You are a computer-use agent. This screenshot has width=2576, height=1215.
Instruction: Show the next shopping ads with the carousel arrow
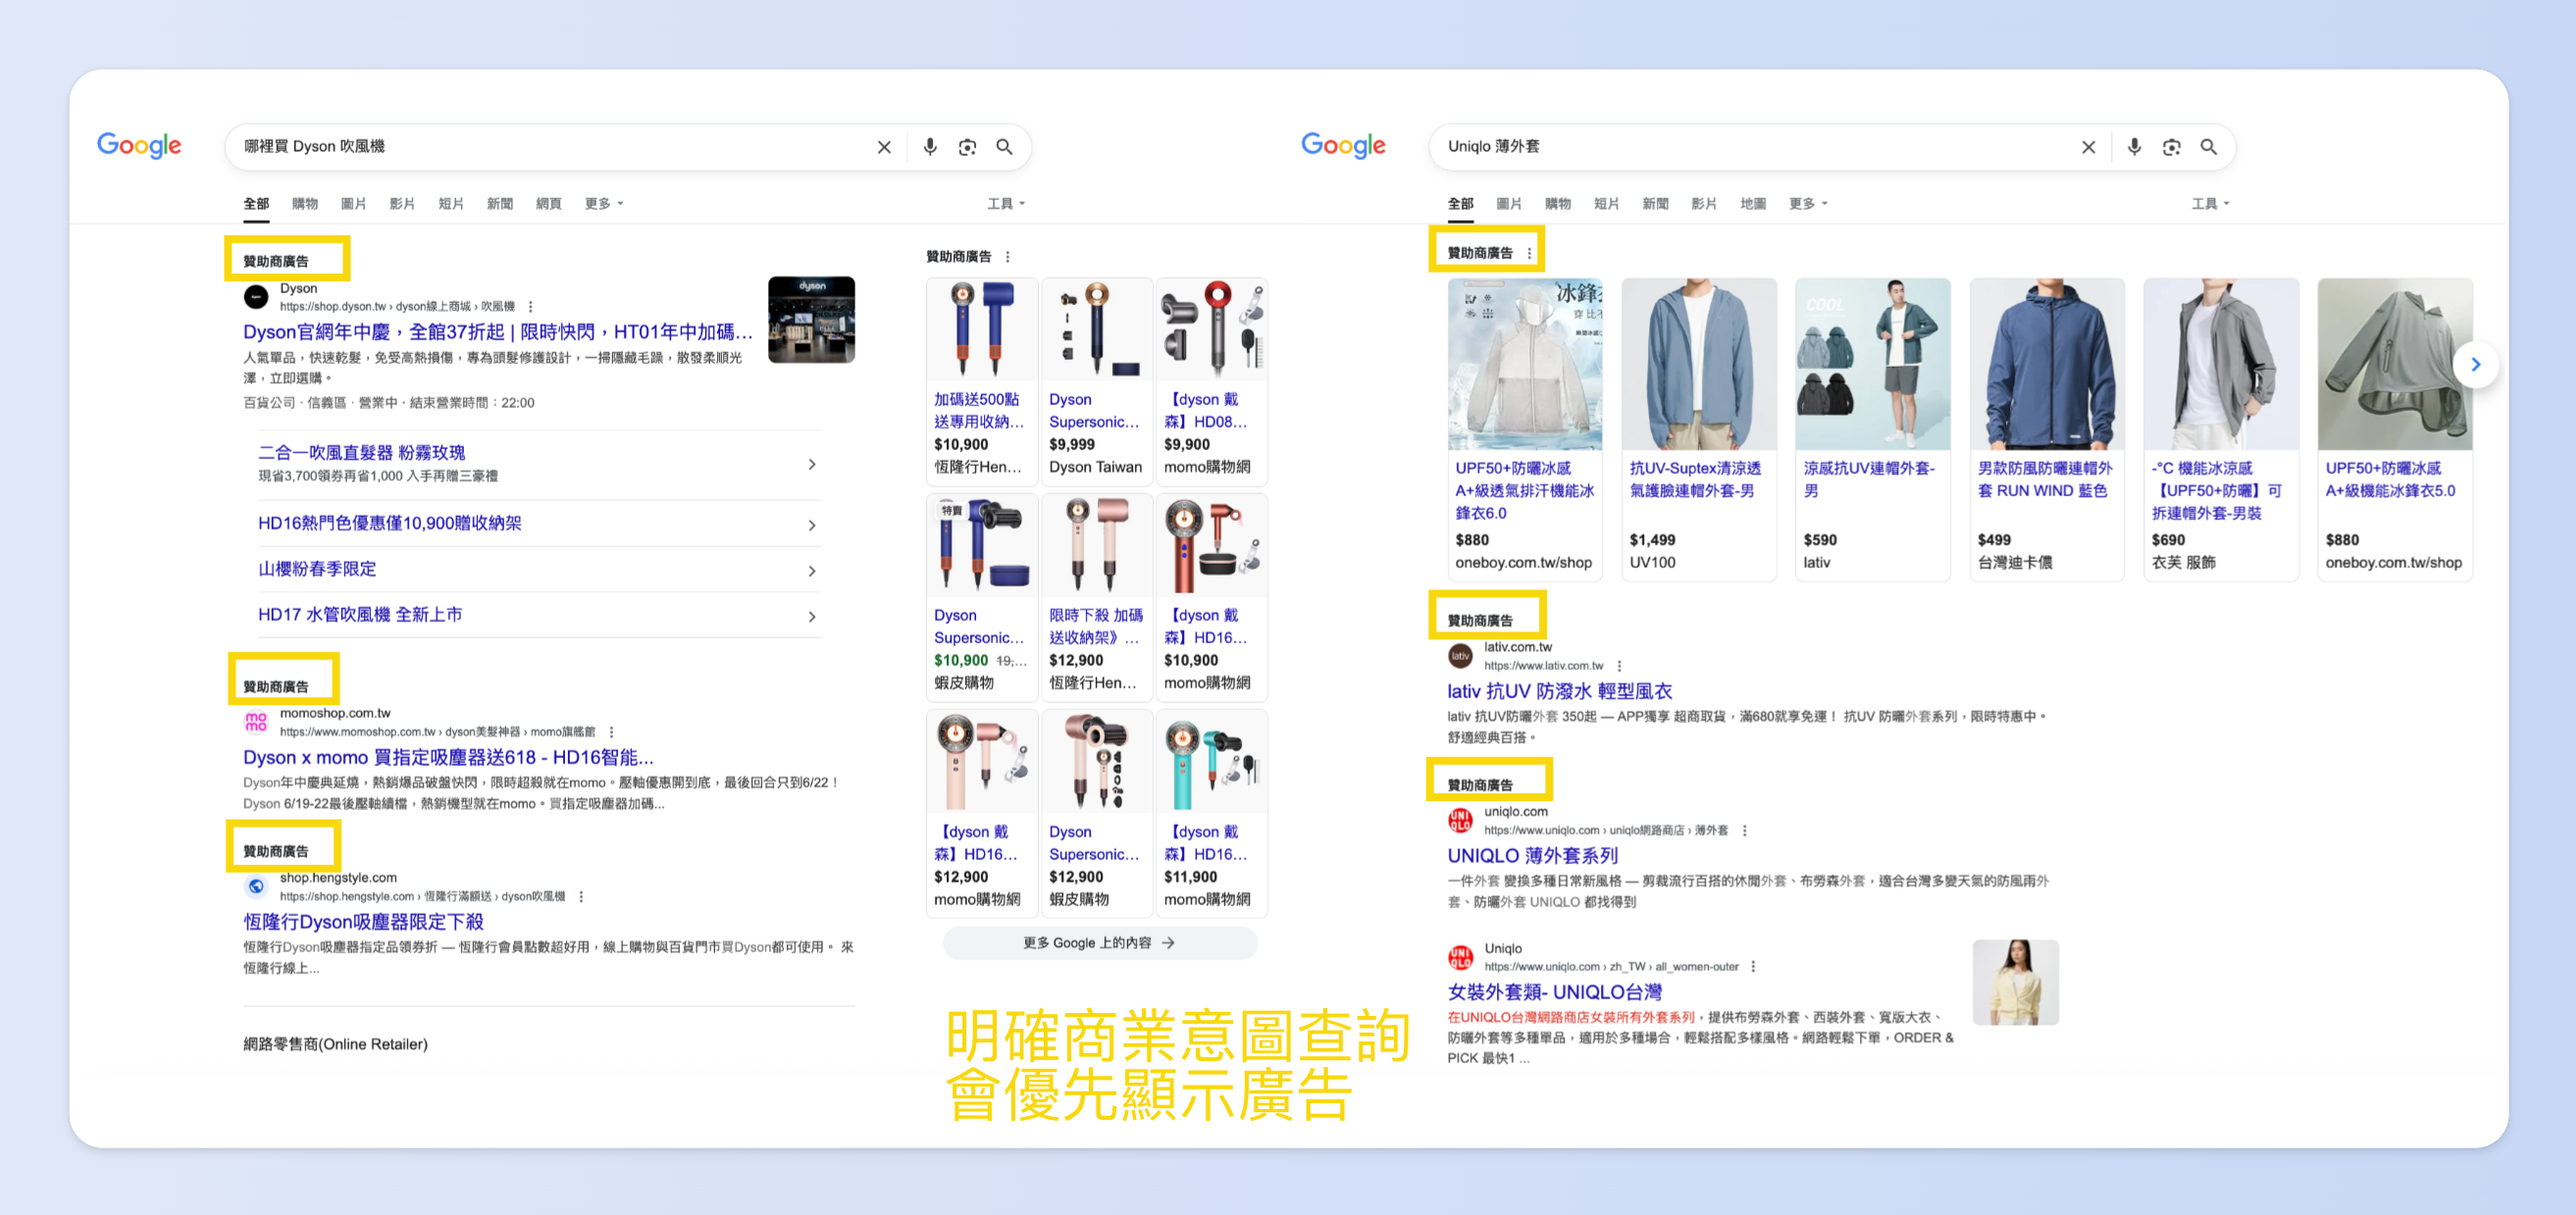coord(2475,365)
